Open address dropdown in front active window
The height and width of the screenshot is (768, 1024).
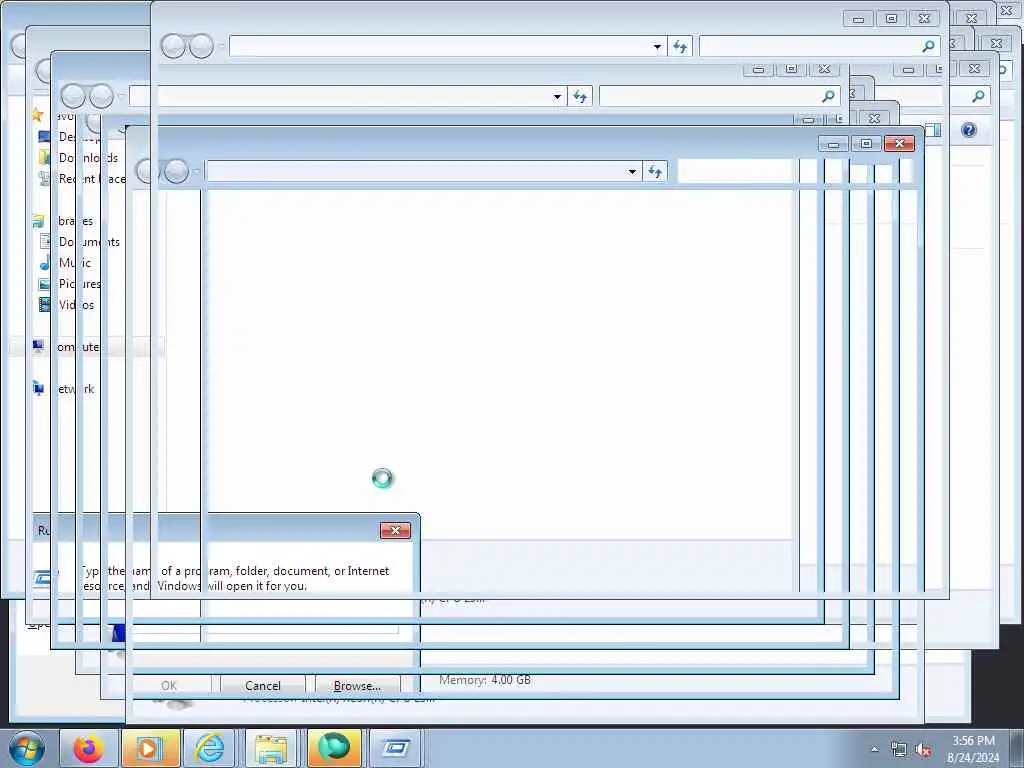[x=632, y=172]
